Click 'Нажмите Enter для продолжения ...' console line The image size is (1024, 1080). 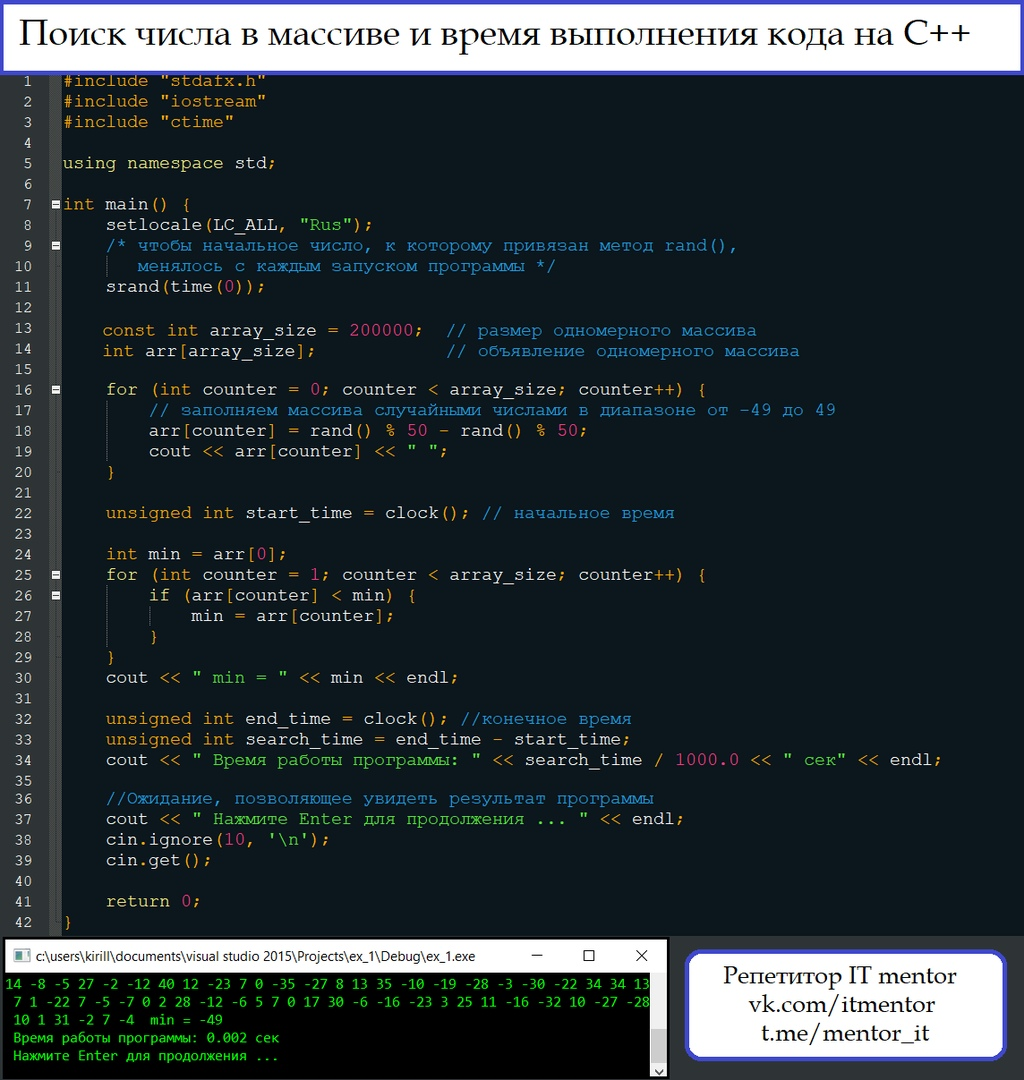pos(145,1056)
